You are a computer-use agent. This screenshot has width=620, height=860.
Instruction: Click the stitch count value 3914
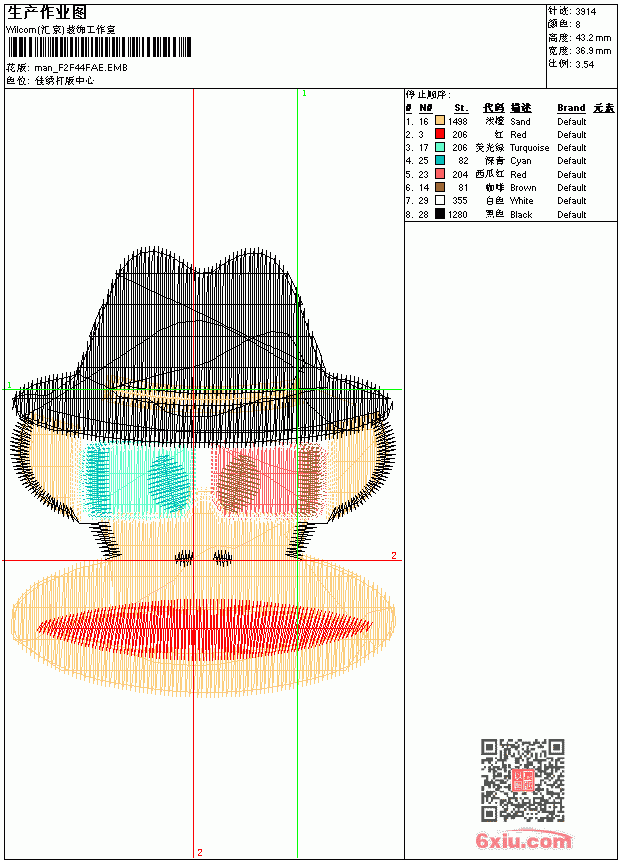pos(585,11)
